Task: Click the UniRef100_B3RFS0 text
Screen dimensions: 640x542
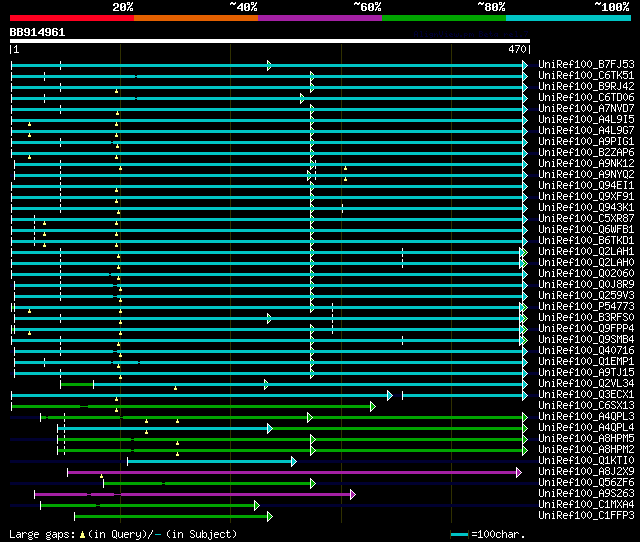Action: tap(586, 318)
